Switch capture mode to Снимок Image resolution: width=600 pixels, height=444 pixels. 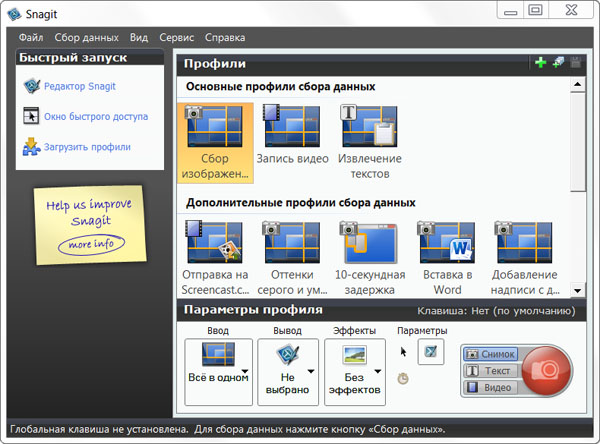point(491,354)
